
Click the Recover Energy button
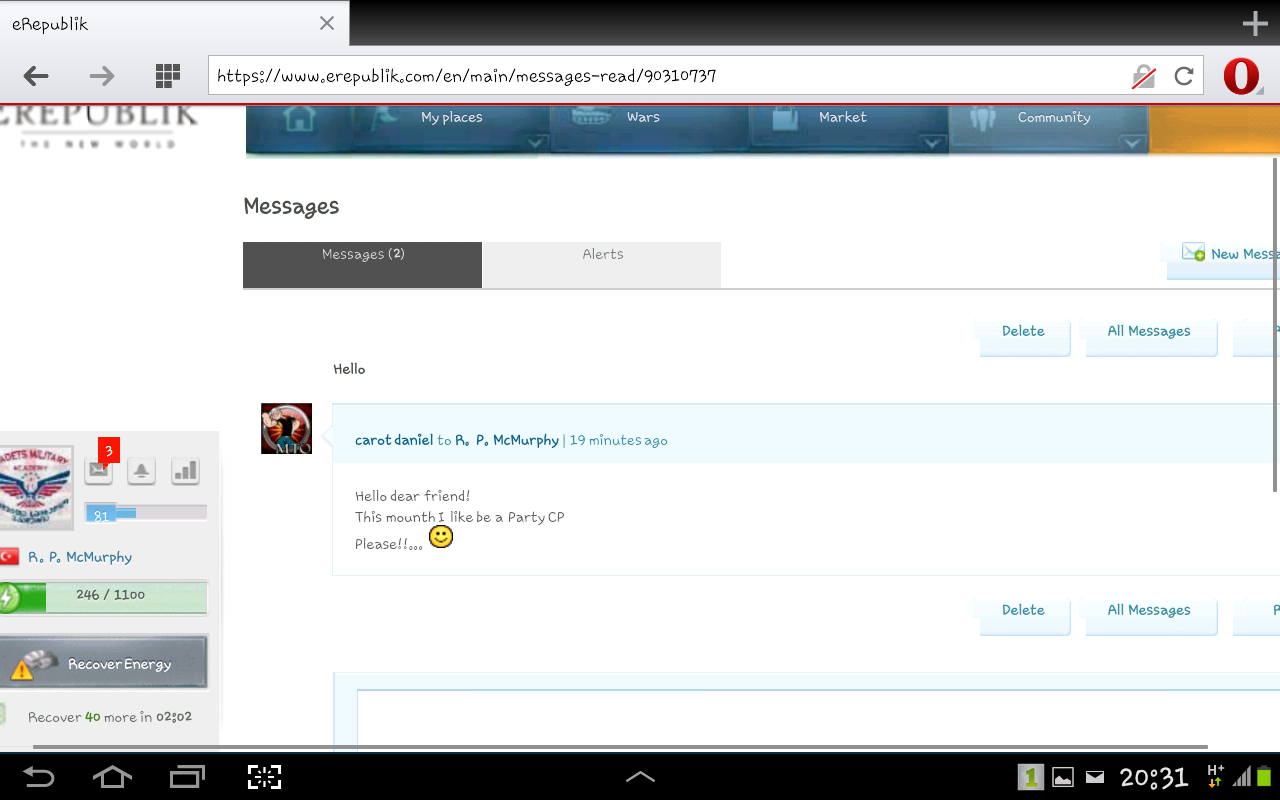pyautogui.click(x=103, y=663)
